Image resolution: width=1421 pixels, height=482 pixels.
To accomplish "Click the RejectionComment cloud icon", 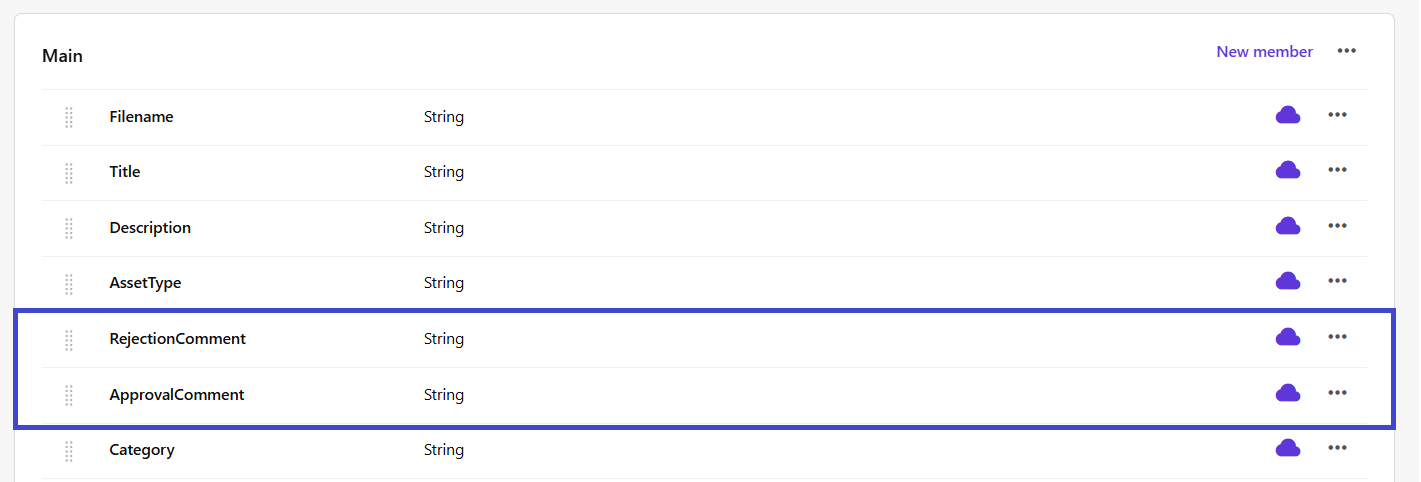I will tap(1287, 338).
